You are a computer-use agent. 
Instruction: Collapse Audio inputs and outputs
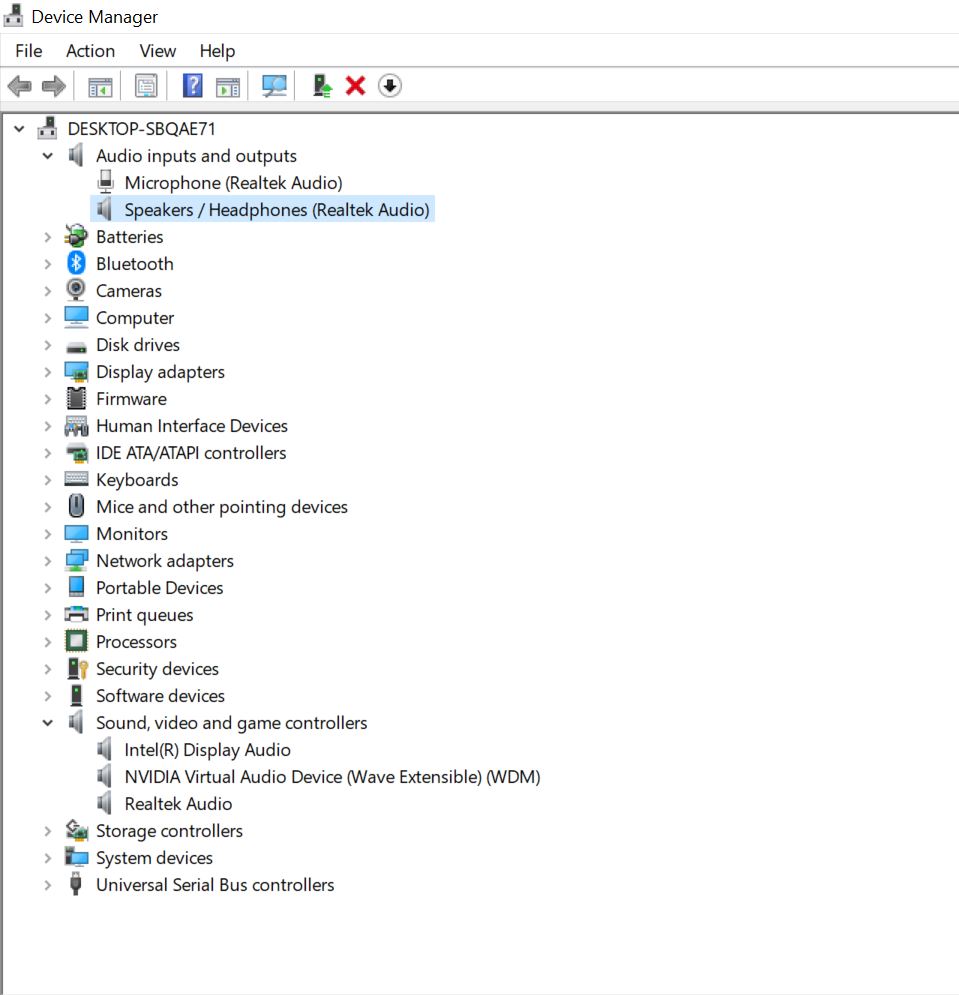(48, 155)
